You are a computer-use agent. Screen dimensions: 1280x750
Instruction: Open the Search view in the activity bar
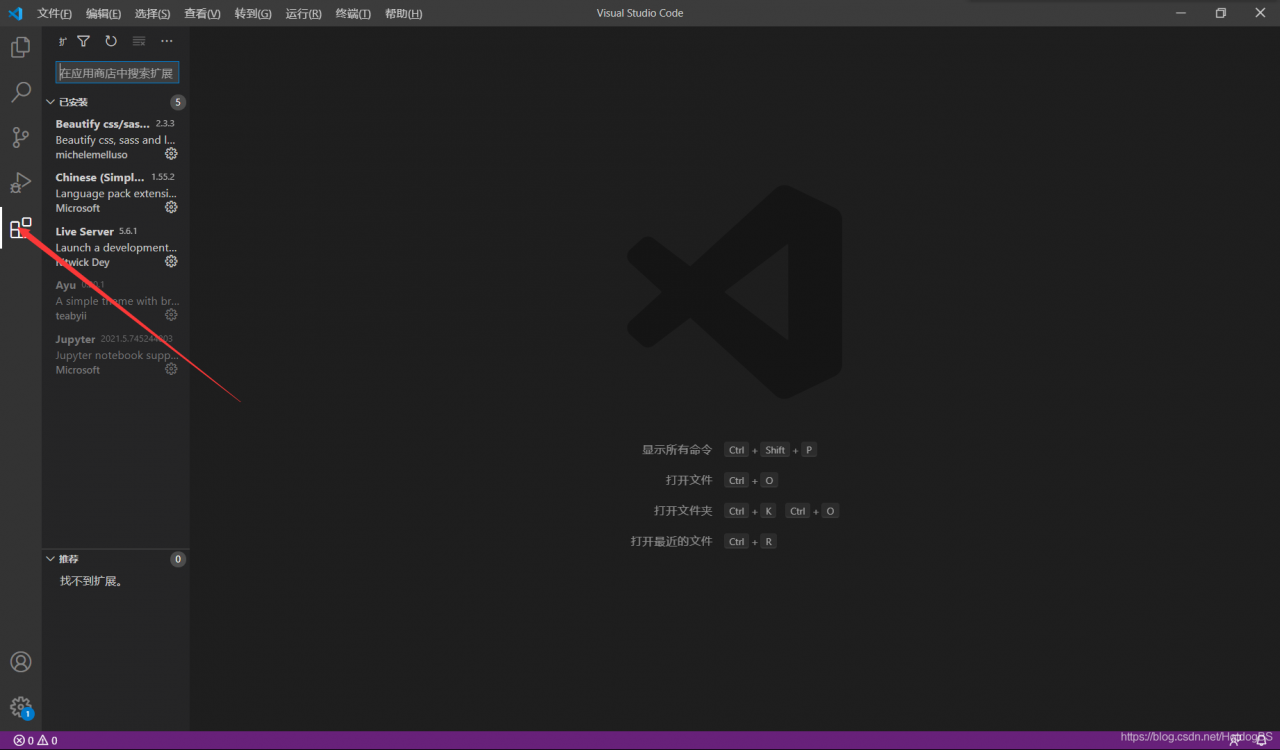click(x=20, y=92)
